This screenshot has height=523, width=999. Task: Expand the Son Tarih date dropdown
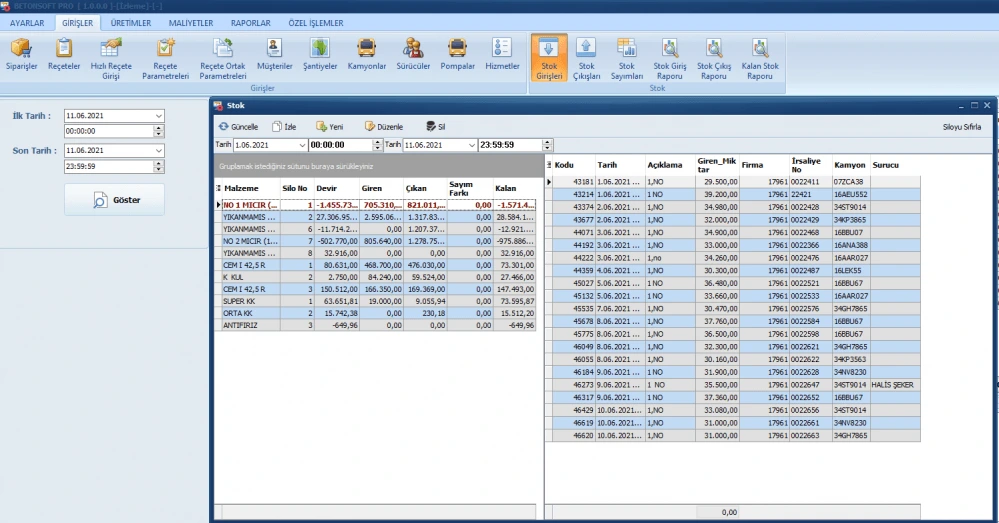158,150
